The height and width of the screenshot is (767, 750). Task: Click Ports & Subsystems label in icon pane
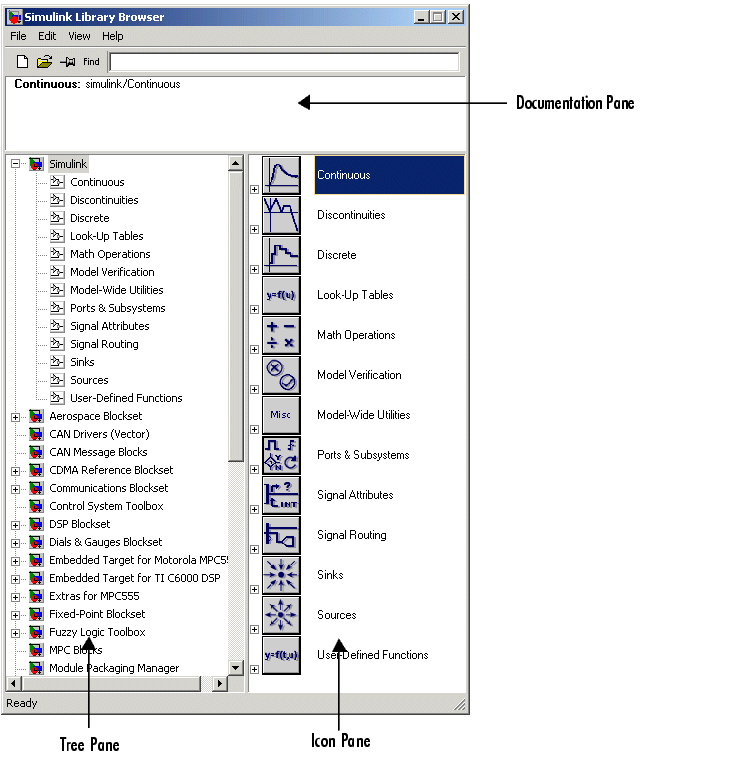pos(363,455)
